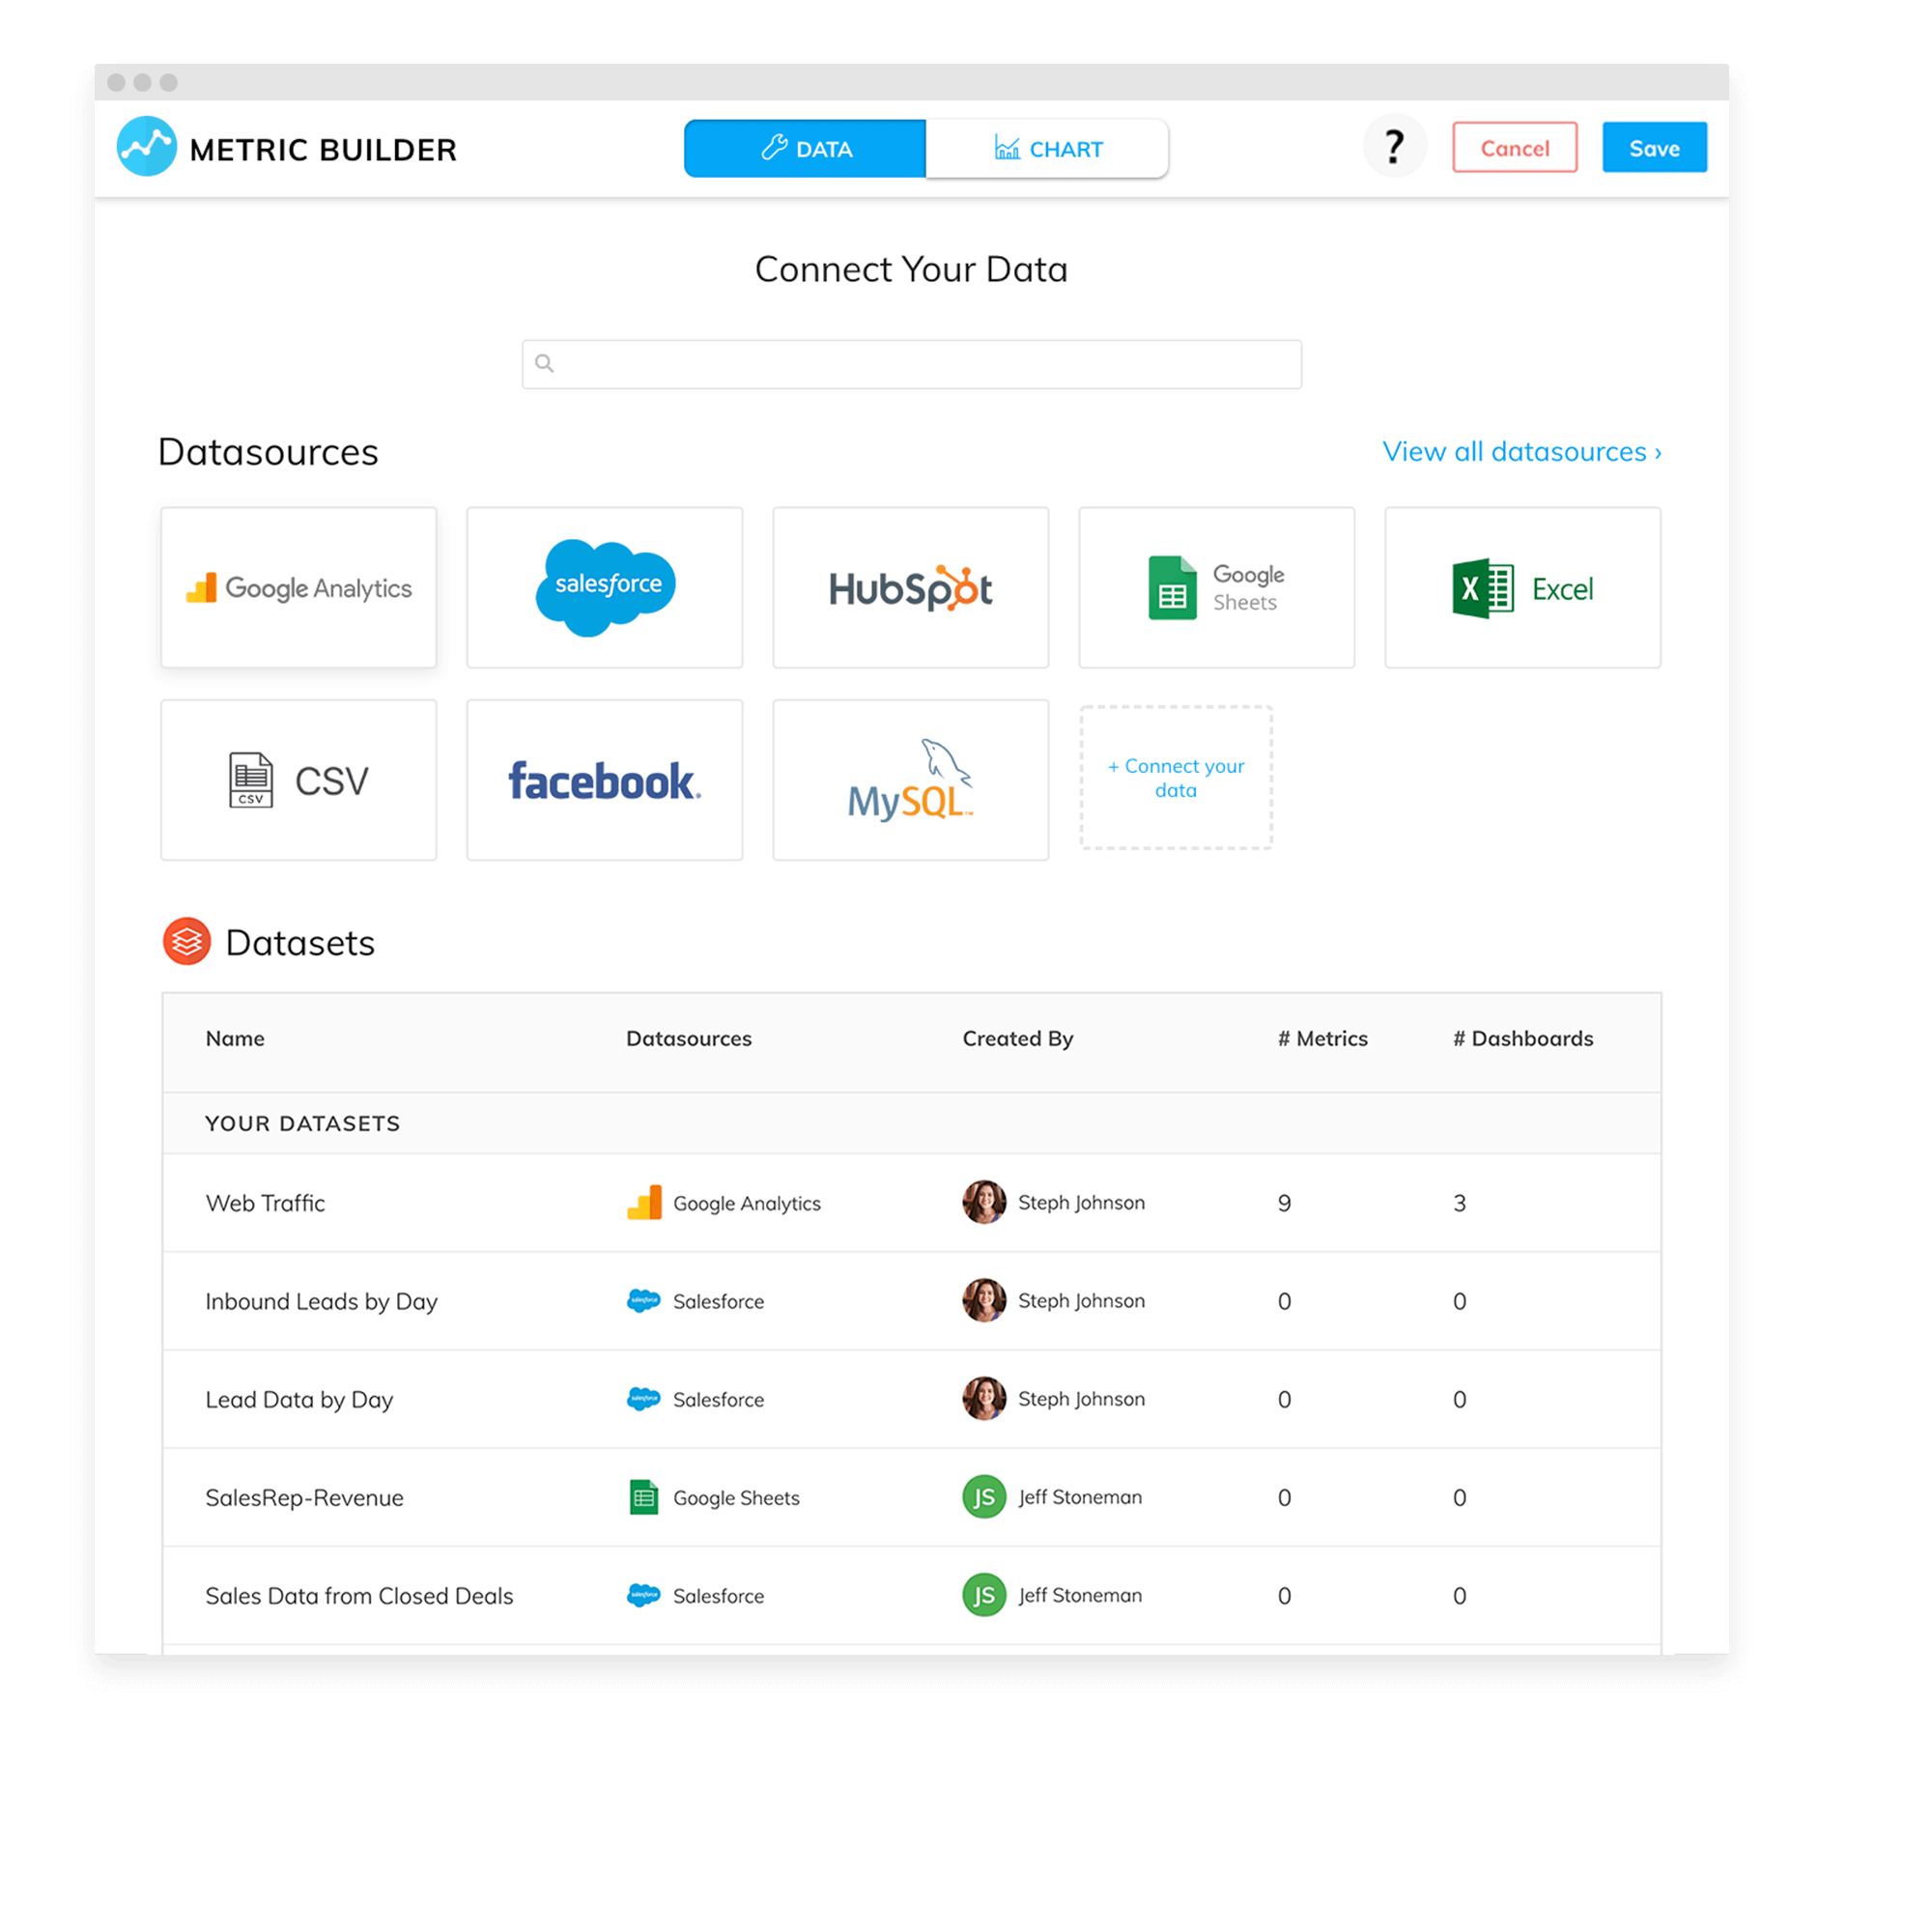Switch to the Data tab

[805, 148]
